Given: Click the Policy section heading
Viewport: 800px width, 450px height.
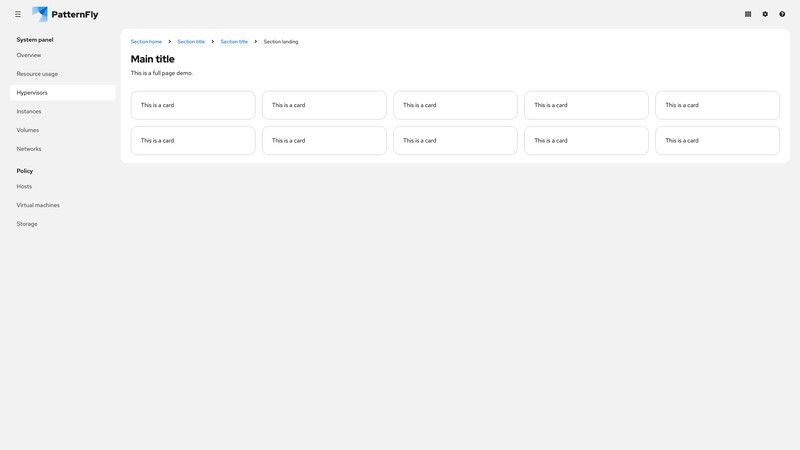Looking at the screenshot, I should [x=24, y=171].
